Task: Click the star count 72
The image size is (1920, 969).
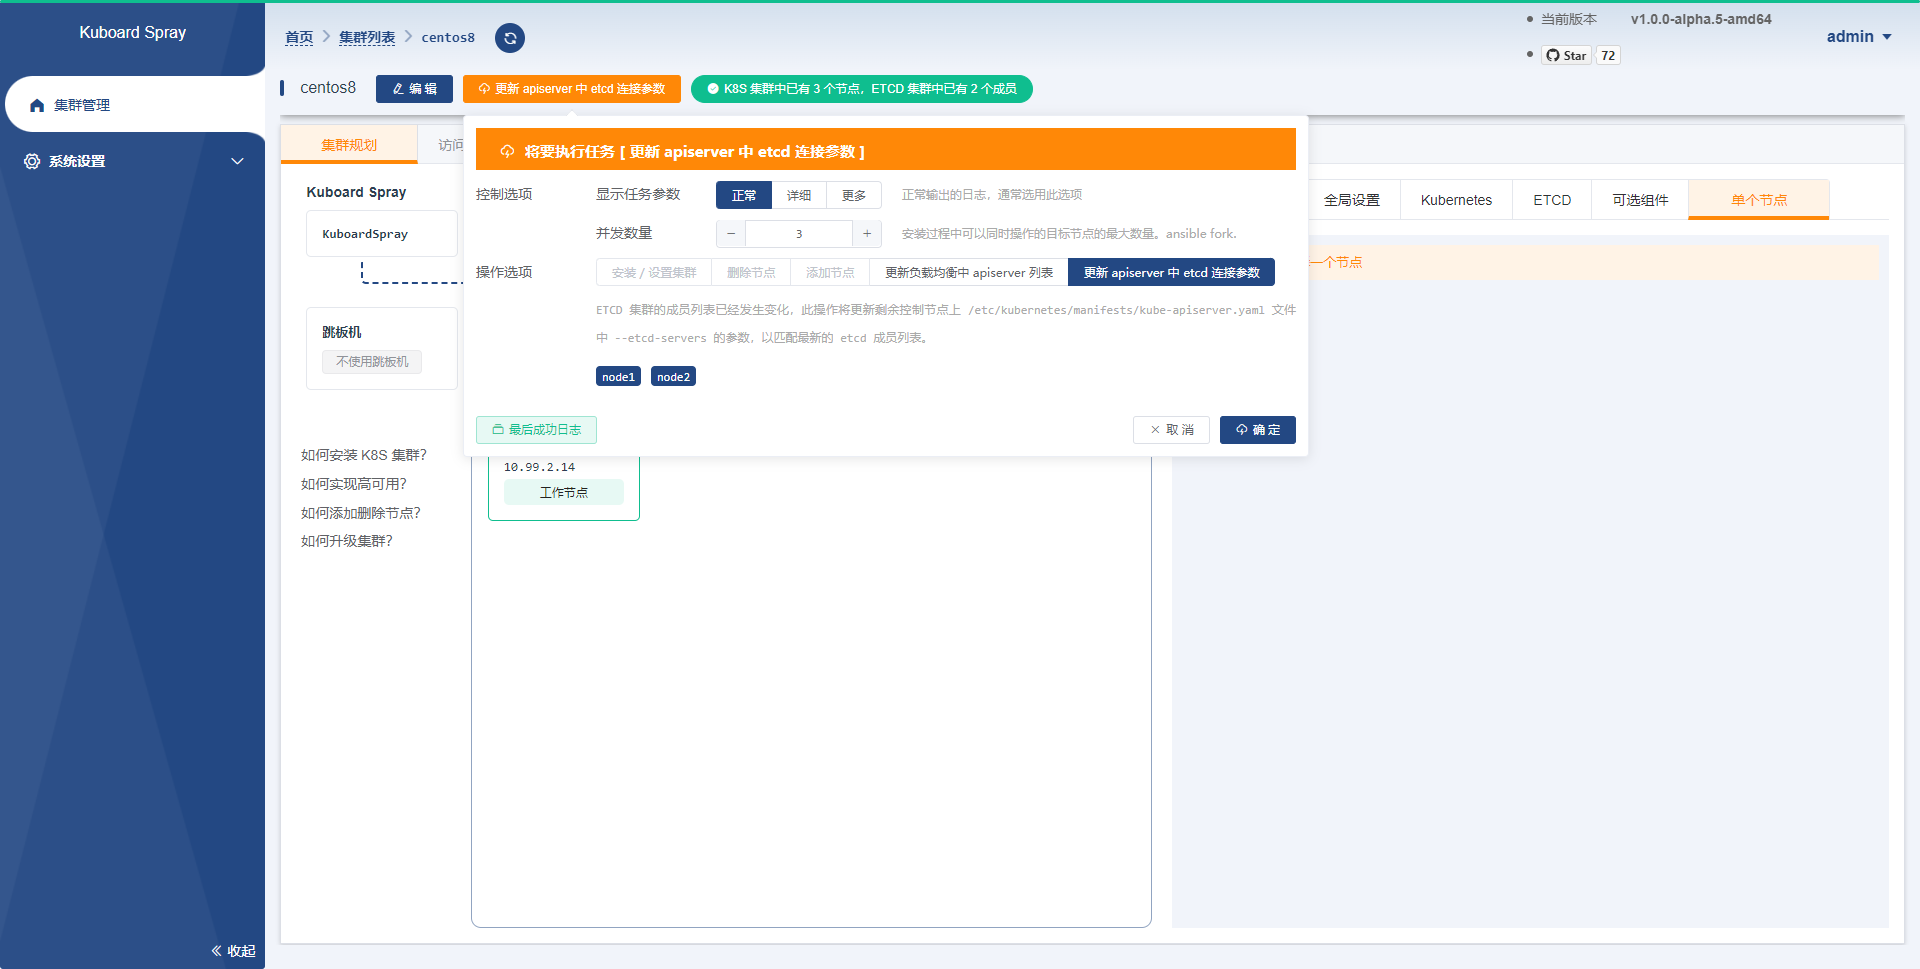Action: click(1608, 55)
